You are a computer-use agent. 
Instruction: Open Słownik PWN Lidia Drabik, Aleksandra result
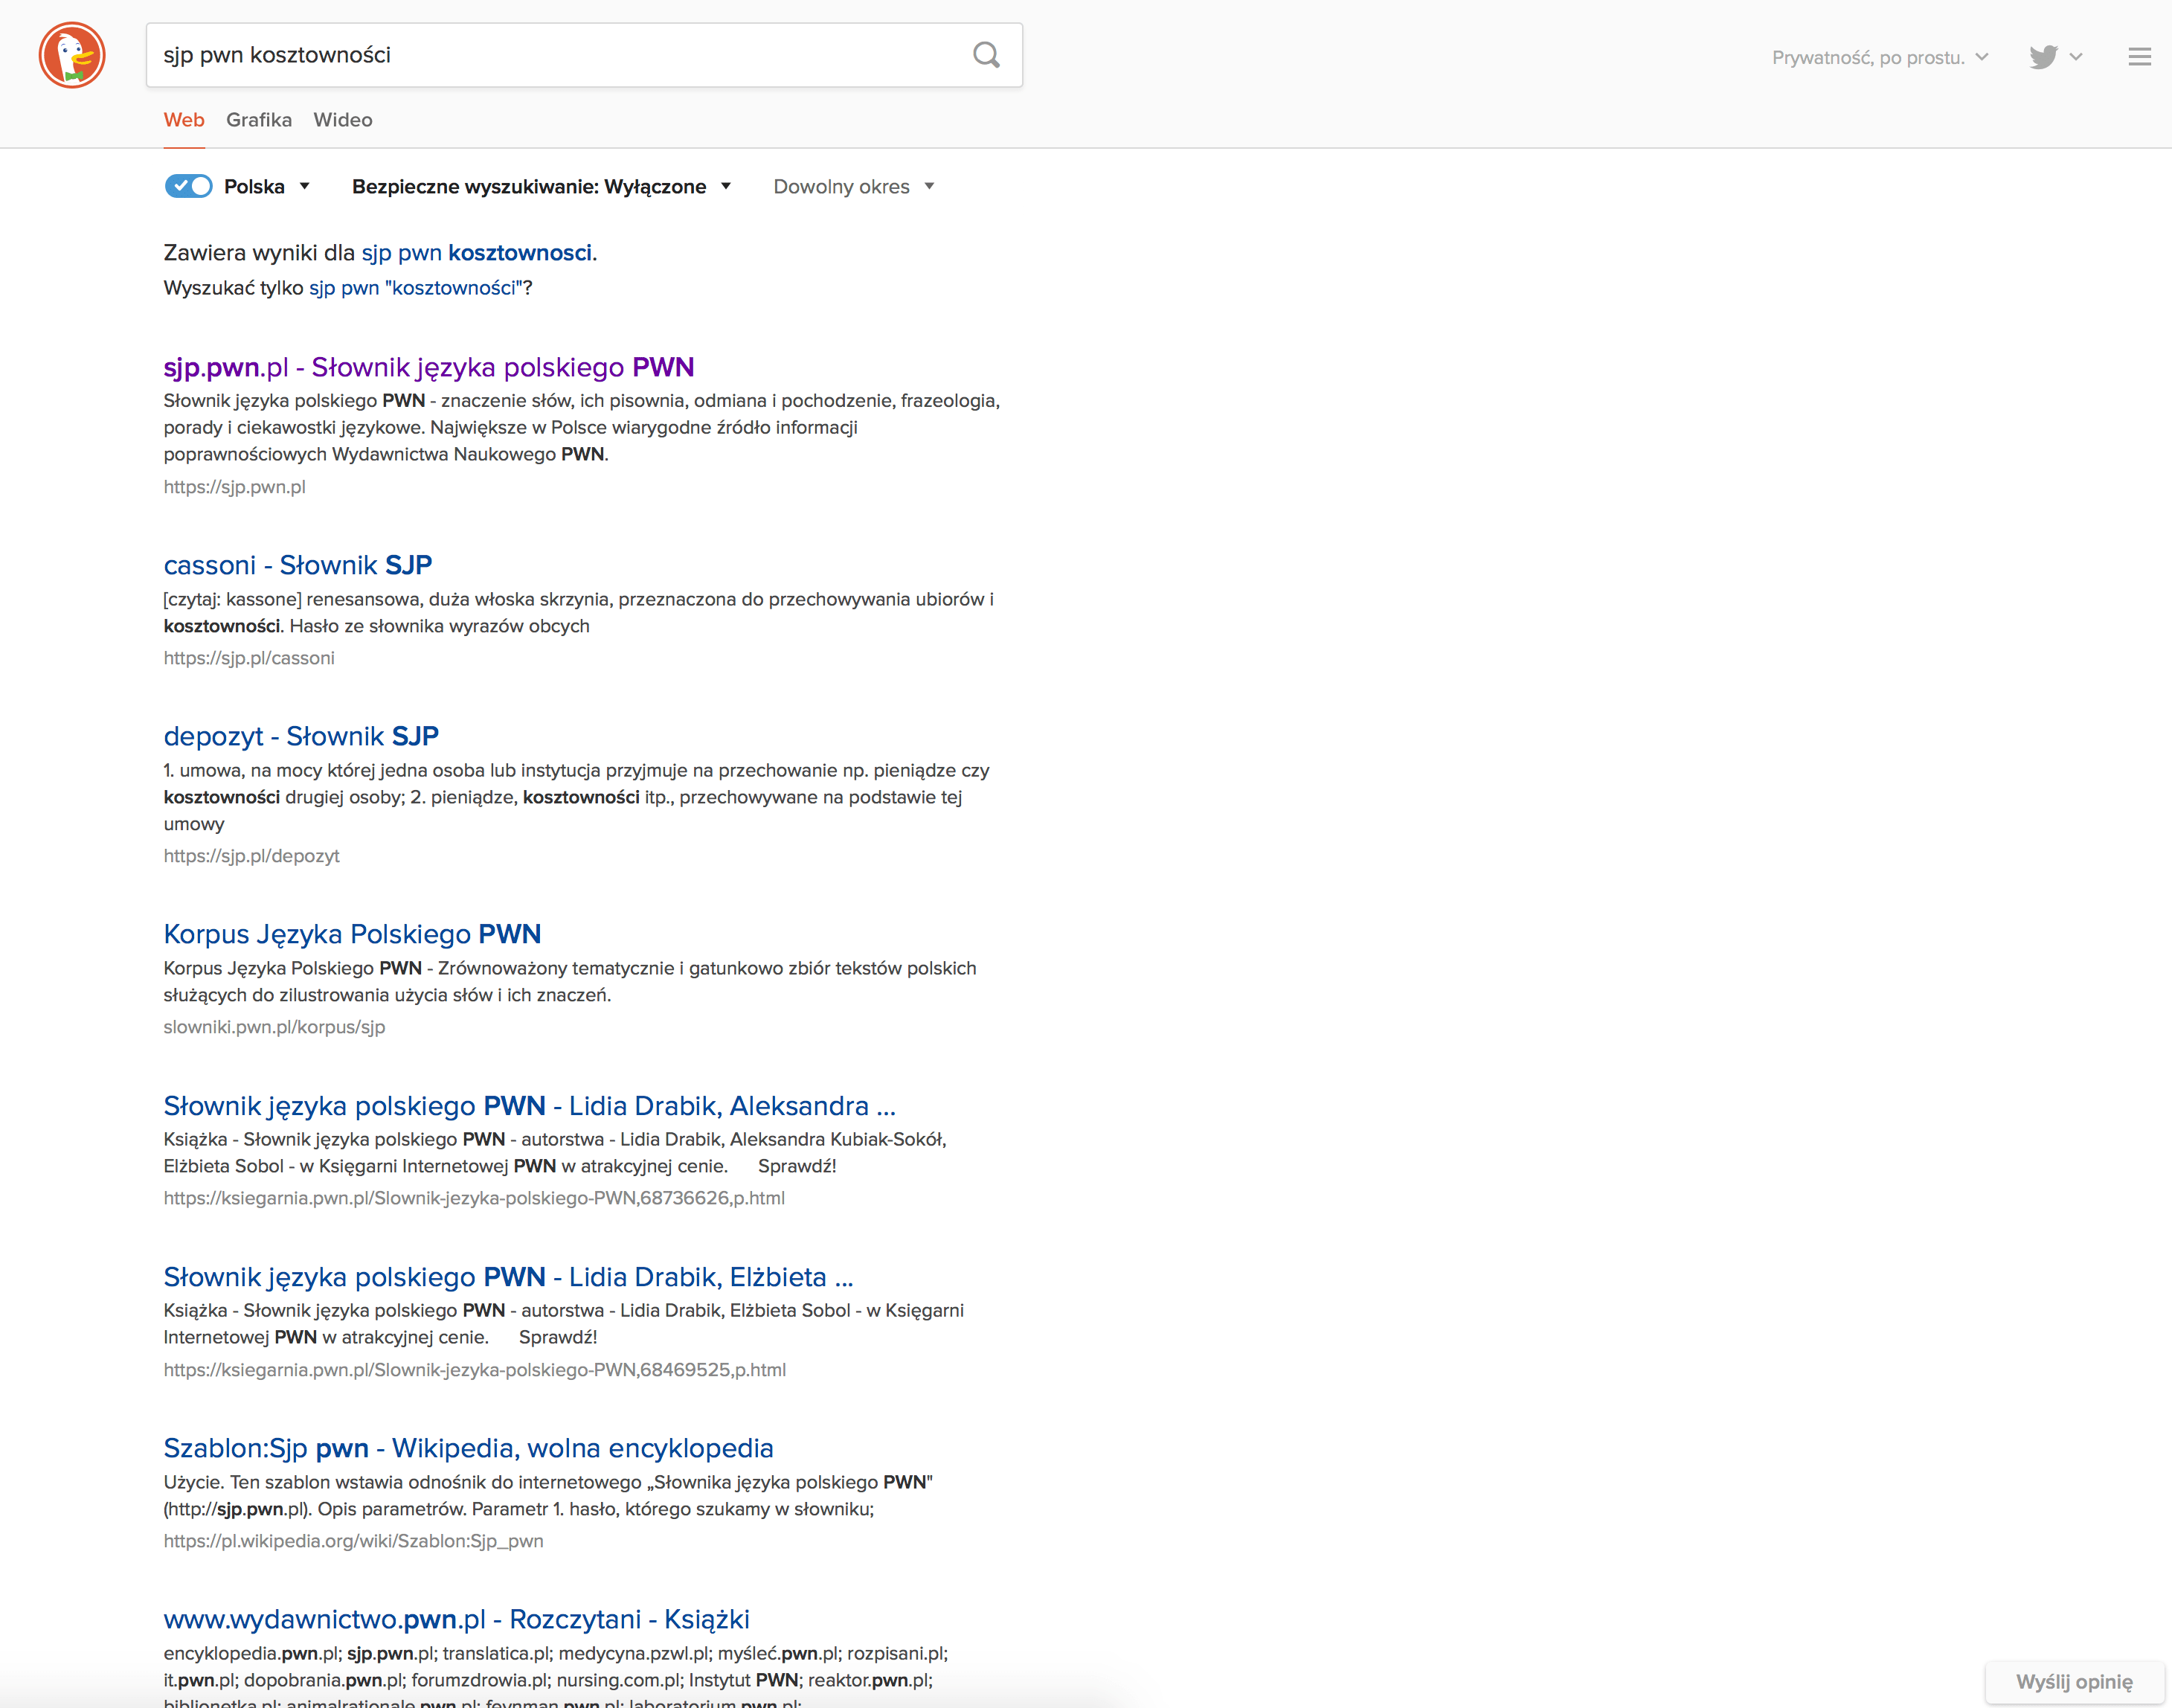[529, 1106]
